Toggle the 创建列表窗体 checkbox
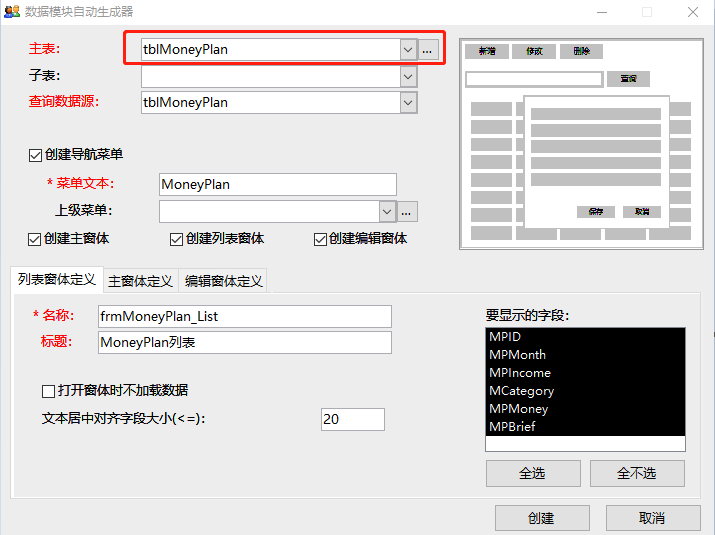 point(176,239)
